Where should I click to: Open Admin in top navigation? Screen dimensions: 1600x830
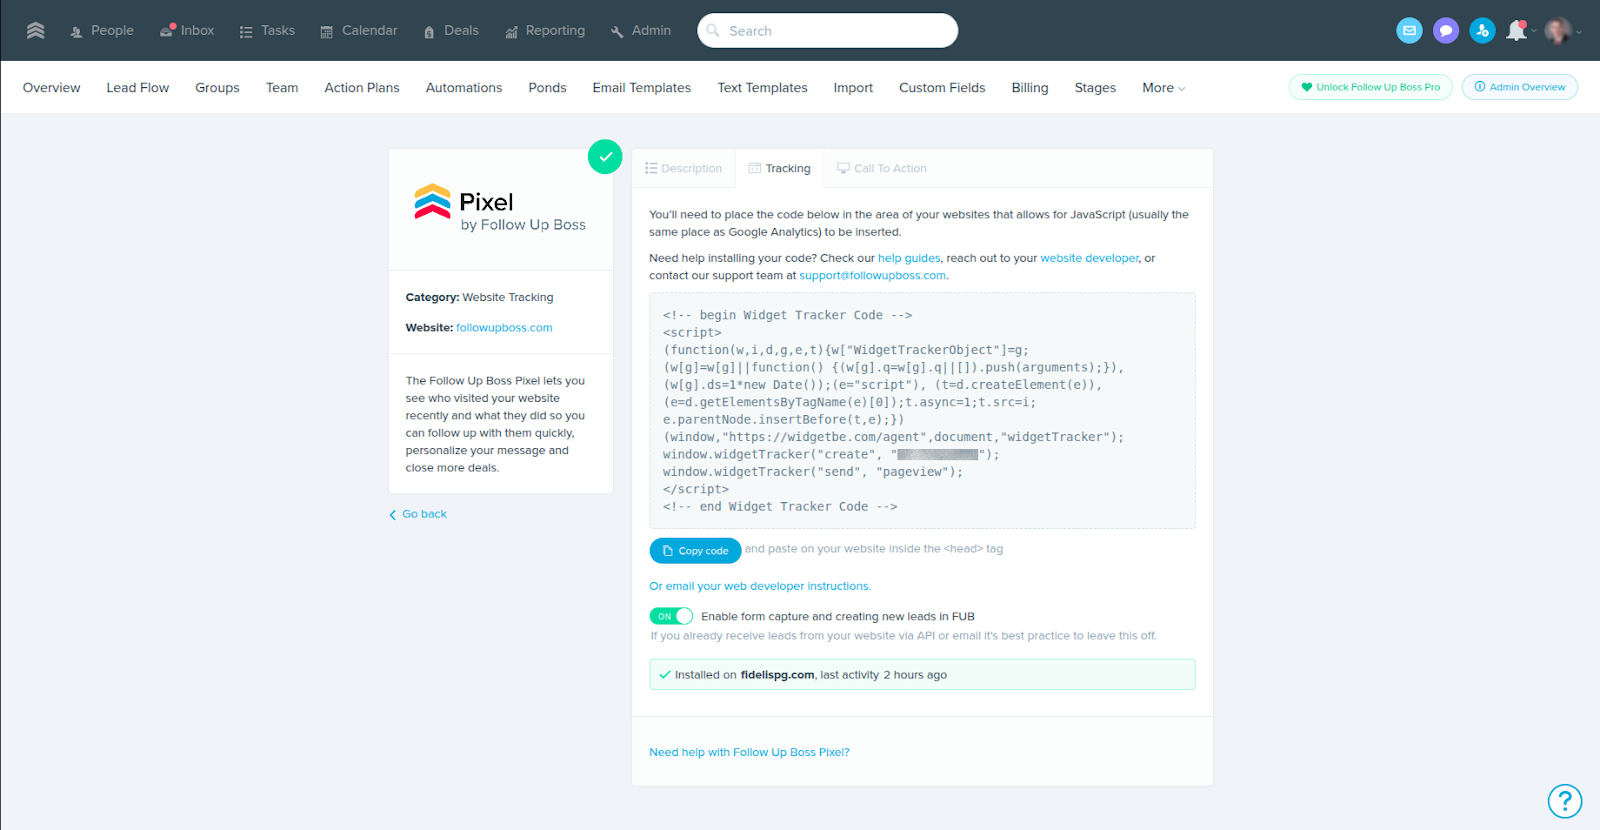(x=641, y=31)
